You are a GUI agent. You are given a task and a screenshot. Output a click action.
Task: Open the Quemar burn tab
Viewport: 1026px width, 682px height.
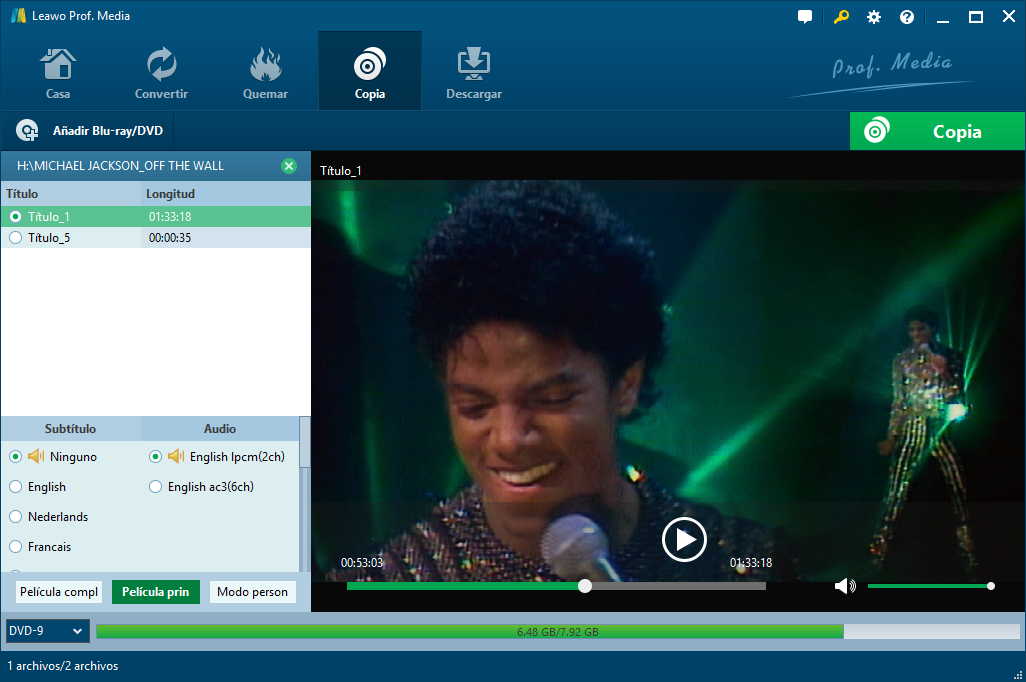(x=265, y=72)
